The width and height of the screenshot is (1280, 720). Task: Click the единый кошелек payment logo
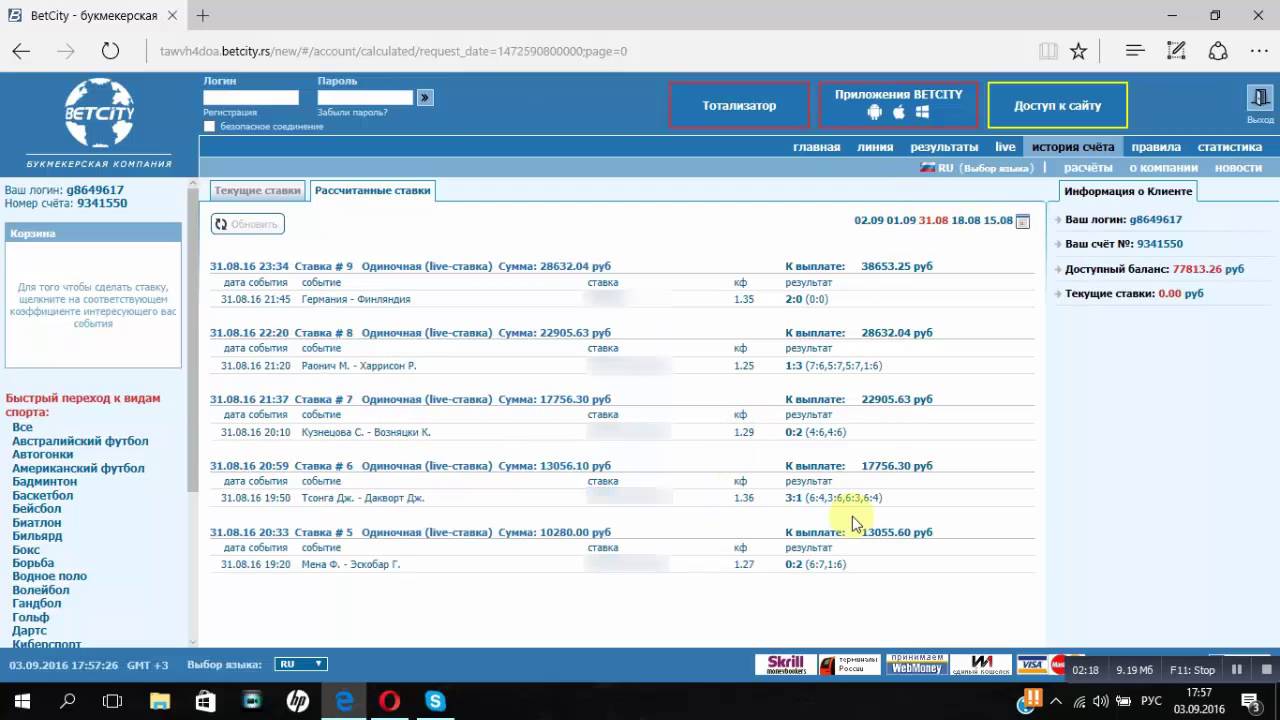point(981,664)
